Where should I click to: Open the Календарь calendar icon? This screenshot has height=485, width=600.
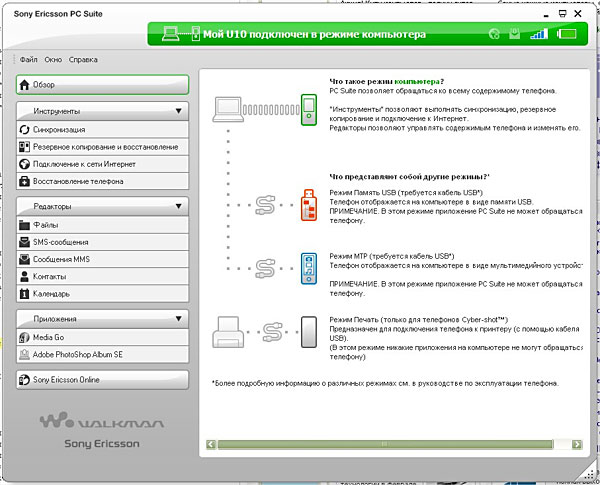24,294
